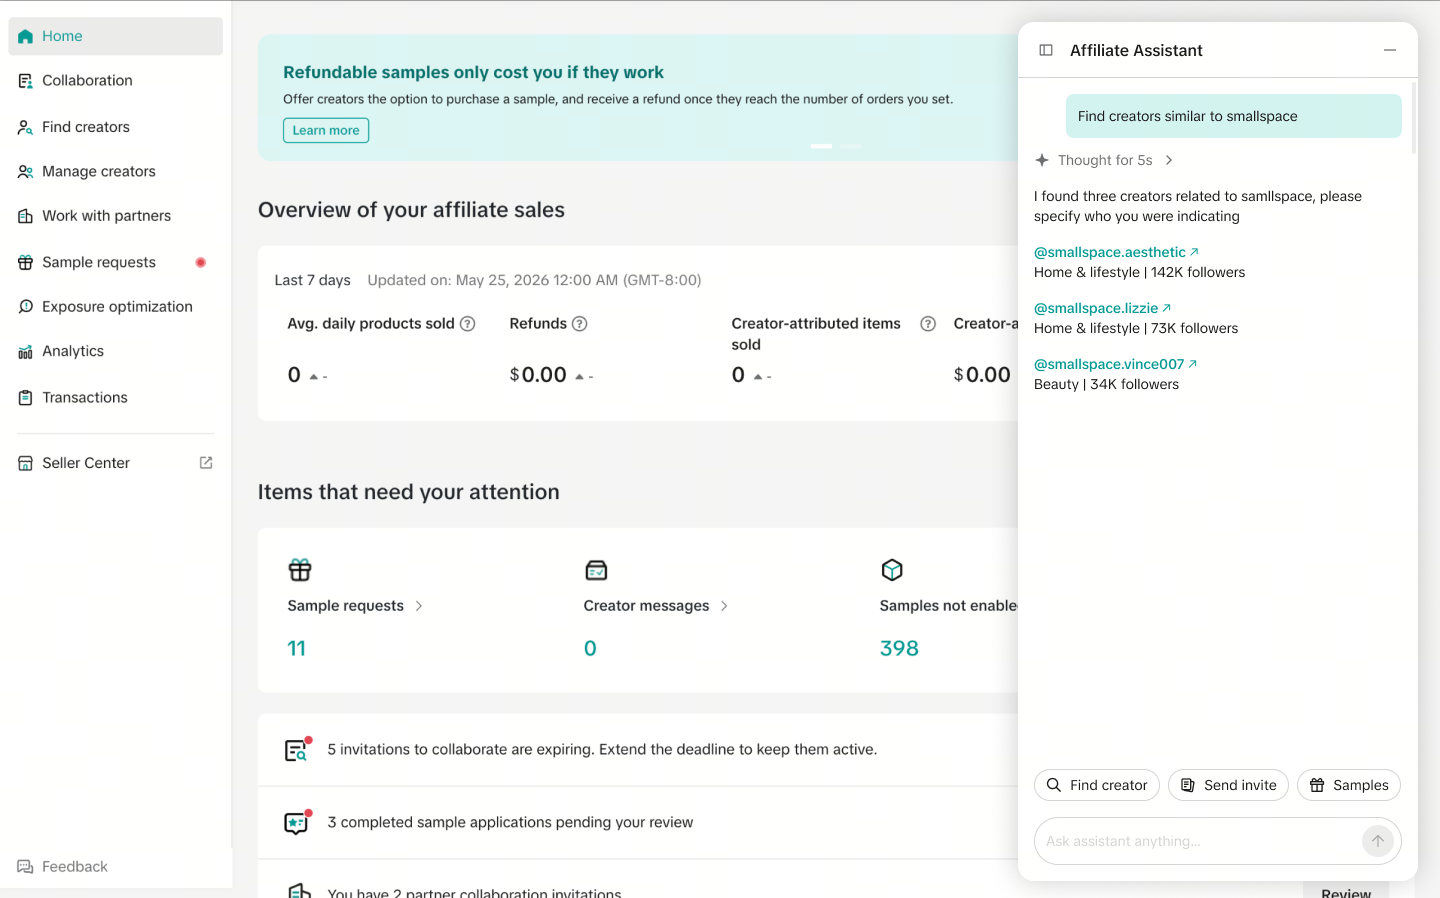Click the Creator messages inbox icon
Viewport: 1440px width, 898px height.
(596, 570)
